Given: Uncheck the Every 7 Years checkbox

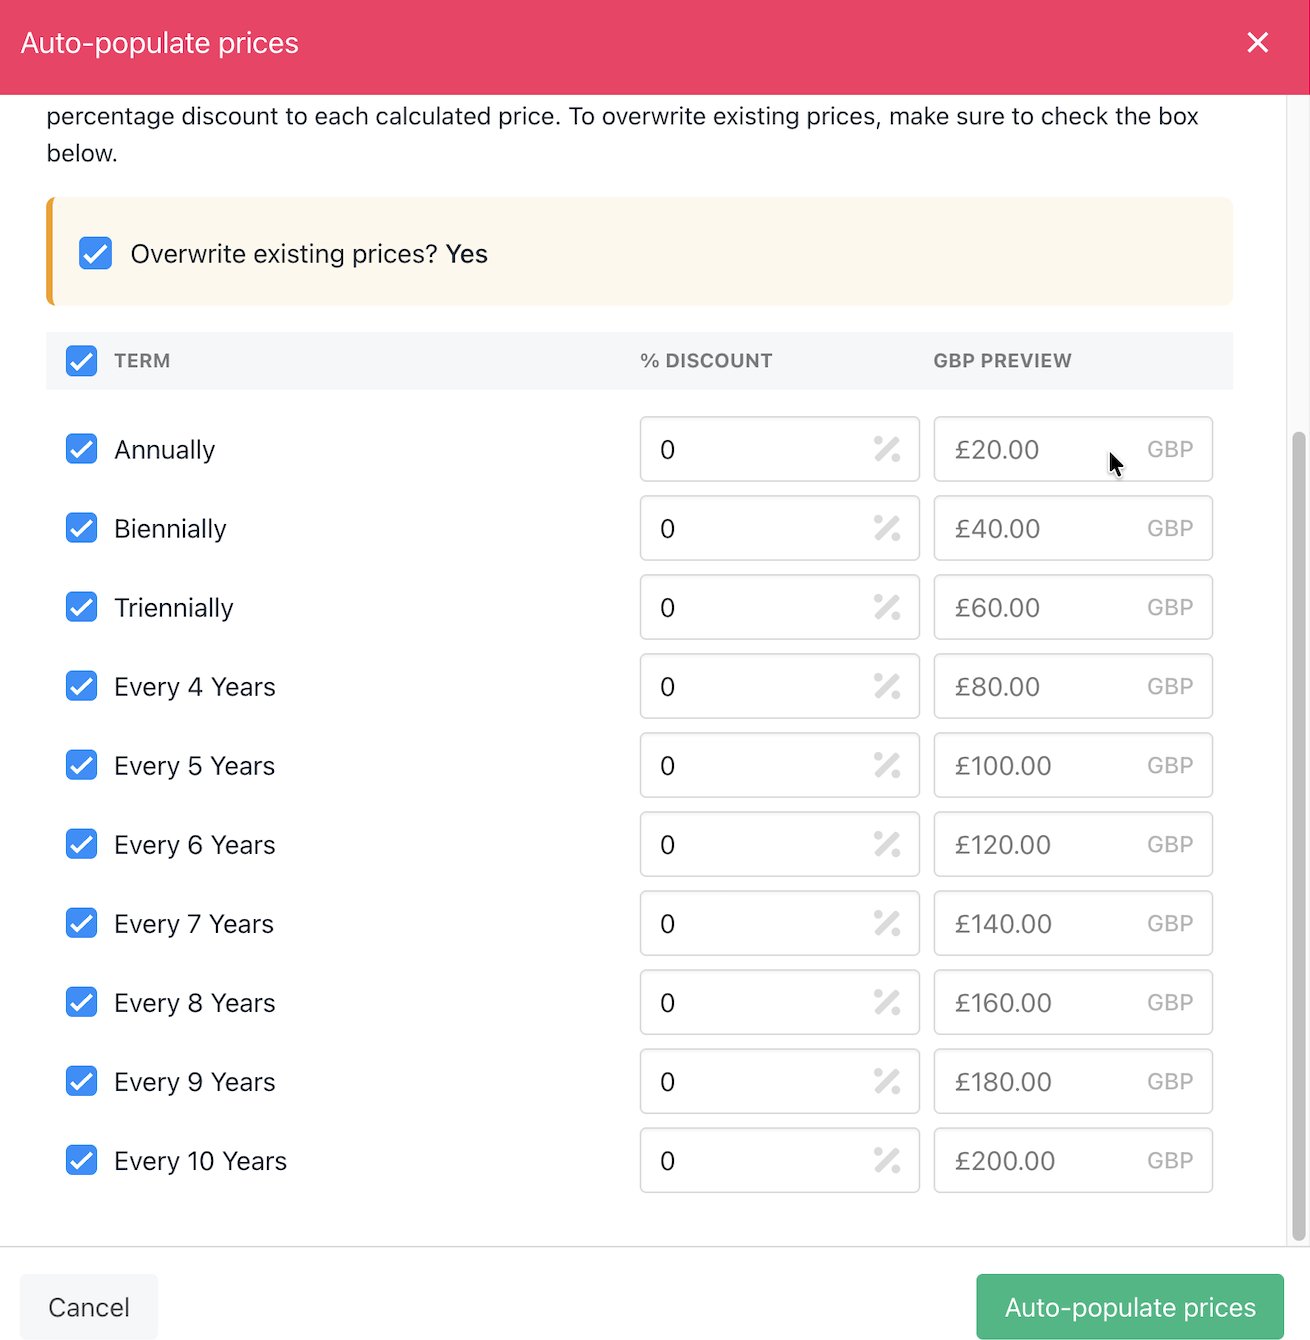Looking at the screenshot, I should click(x=82, y=923).
